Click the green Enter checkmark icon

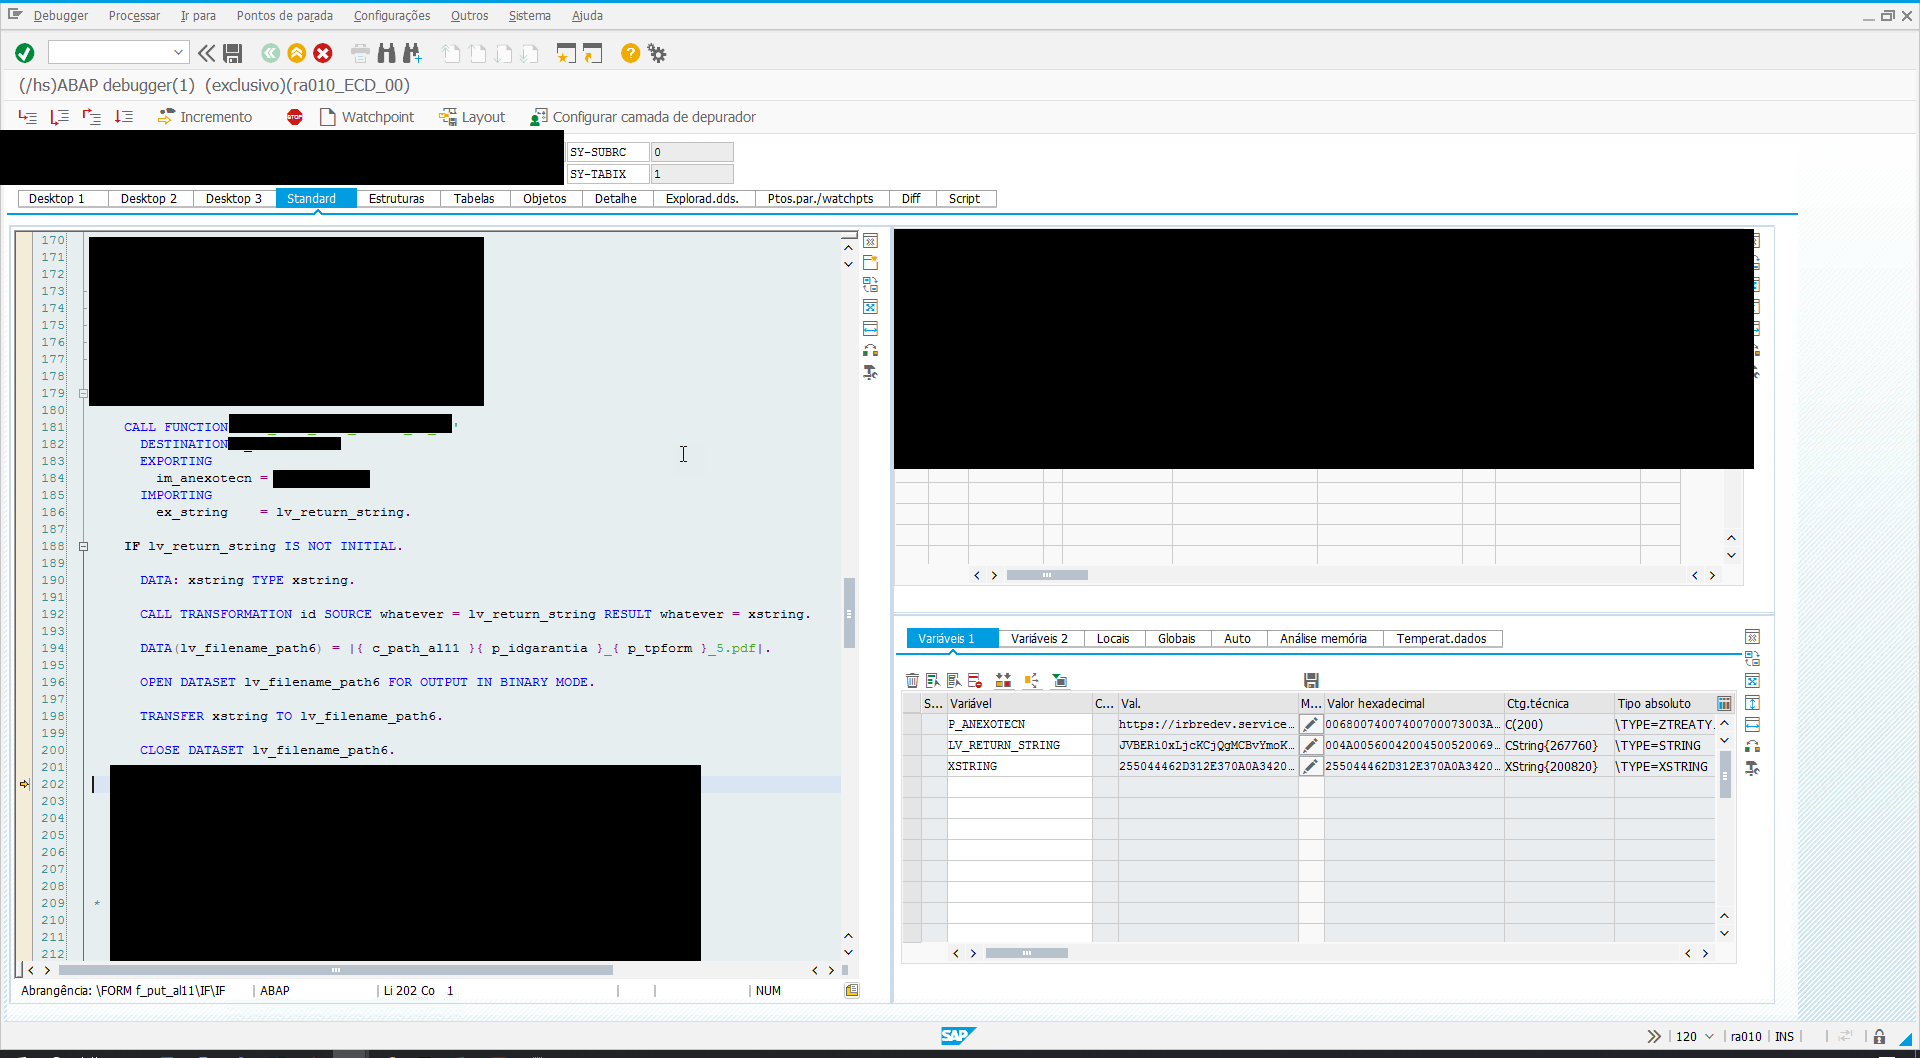[25, 53]
